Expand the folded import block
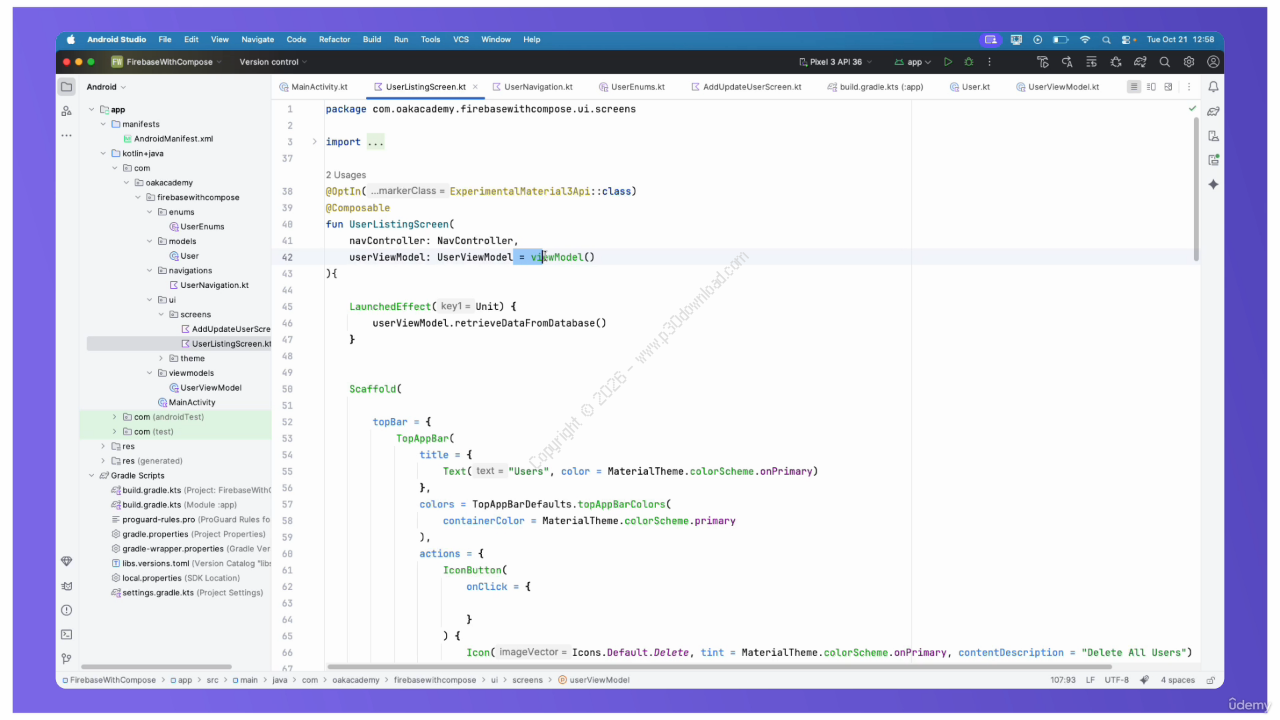Viewport: 1280px width, 720px height. tap(314, 142)
